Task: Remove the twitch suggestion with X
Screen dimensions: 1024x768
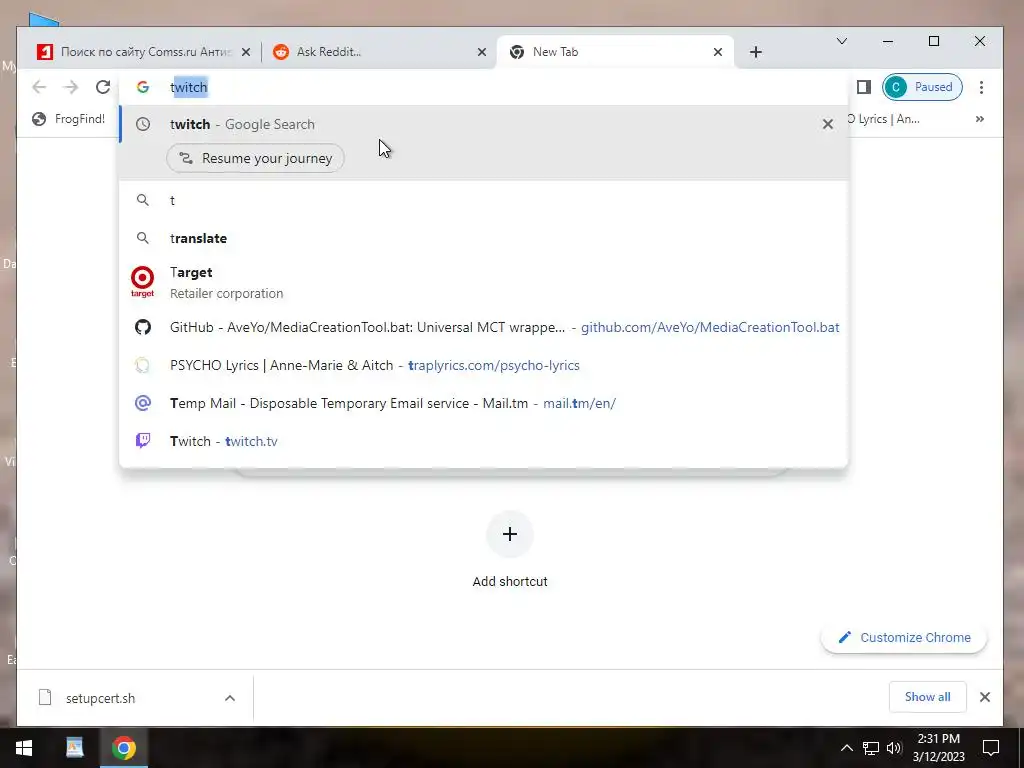Action: (x=827, y=124)
